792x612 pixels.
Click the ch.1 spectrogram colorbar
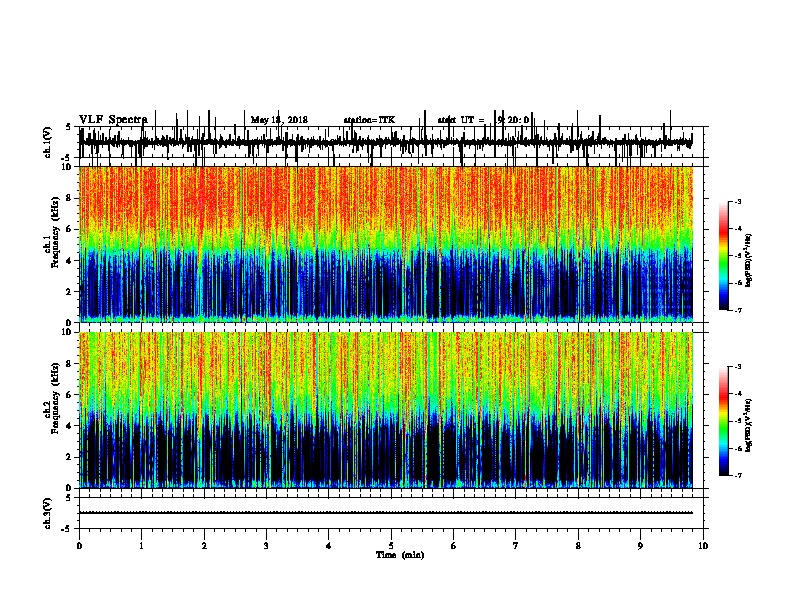click(x=723, y=256)
